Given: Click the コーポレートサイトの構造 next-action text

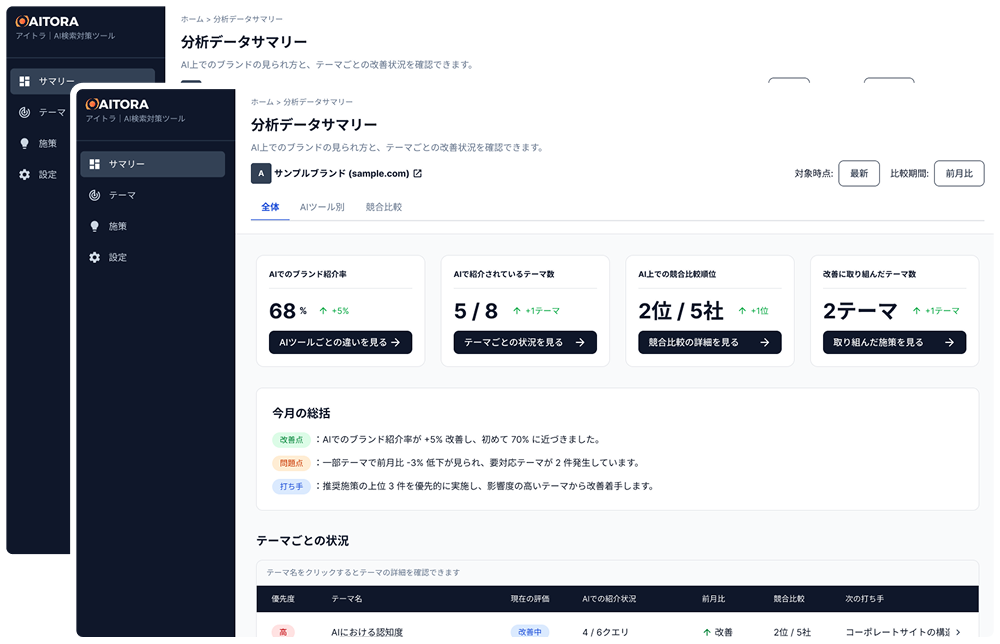Looking at the screenshot, I should 898,633.
